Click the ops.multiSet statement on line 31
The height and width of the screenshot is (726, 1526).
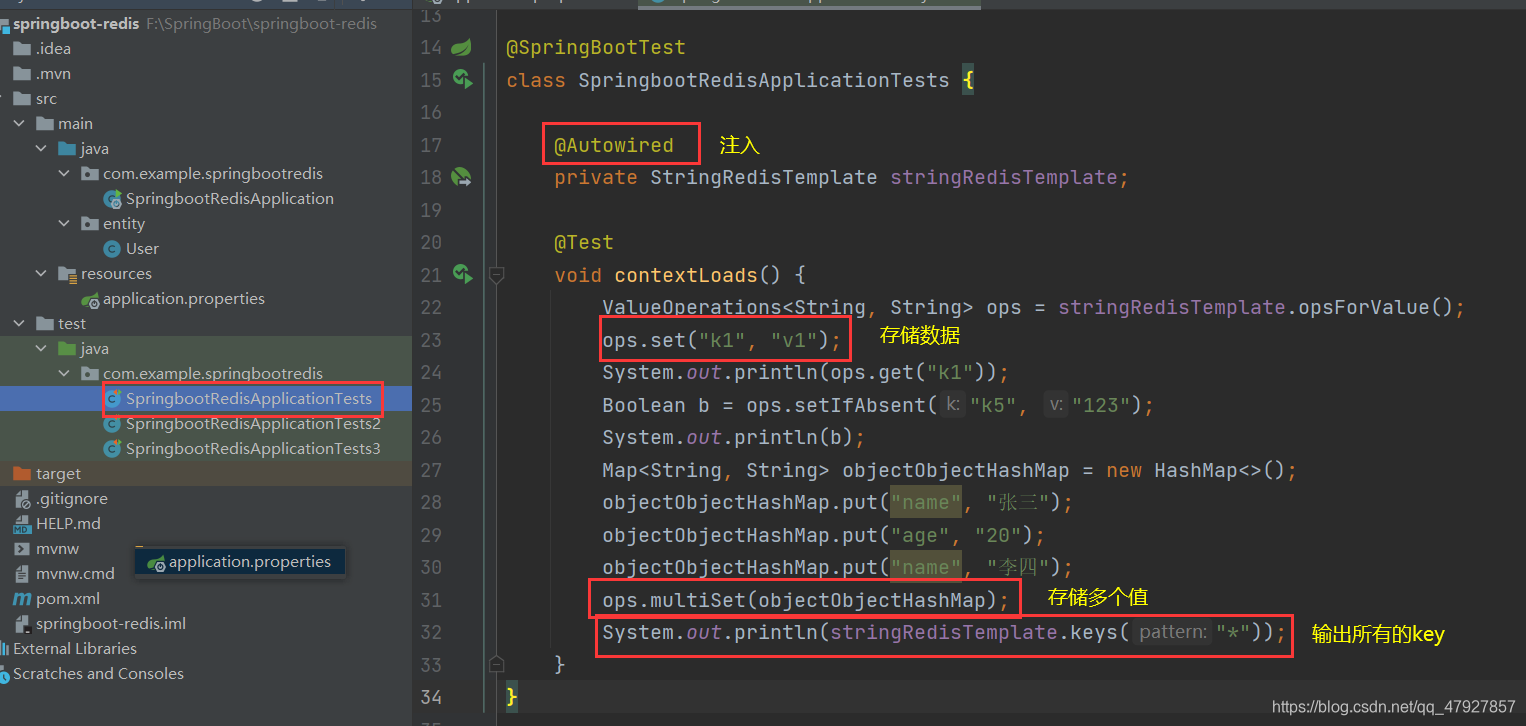click(x=806, y=600)
